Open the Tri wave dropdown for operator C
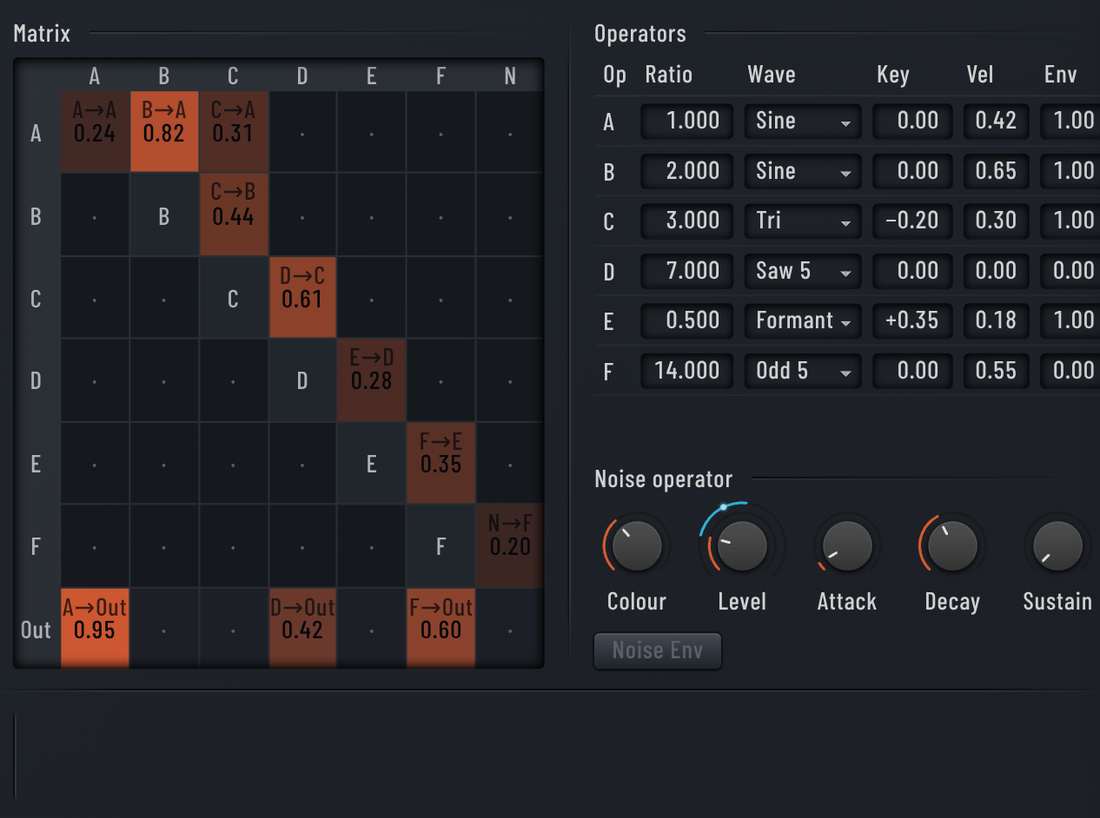This screenshot has width=1100, height=818. pos(803,221)
